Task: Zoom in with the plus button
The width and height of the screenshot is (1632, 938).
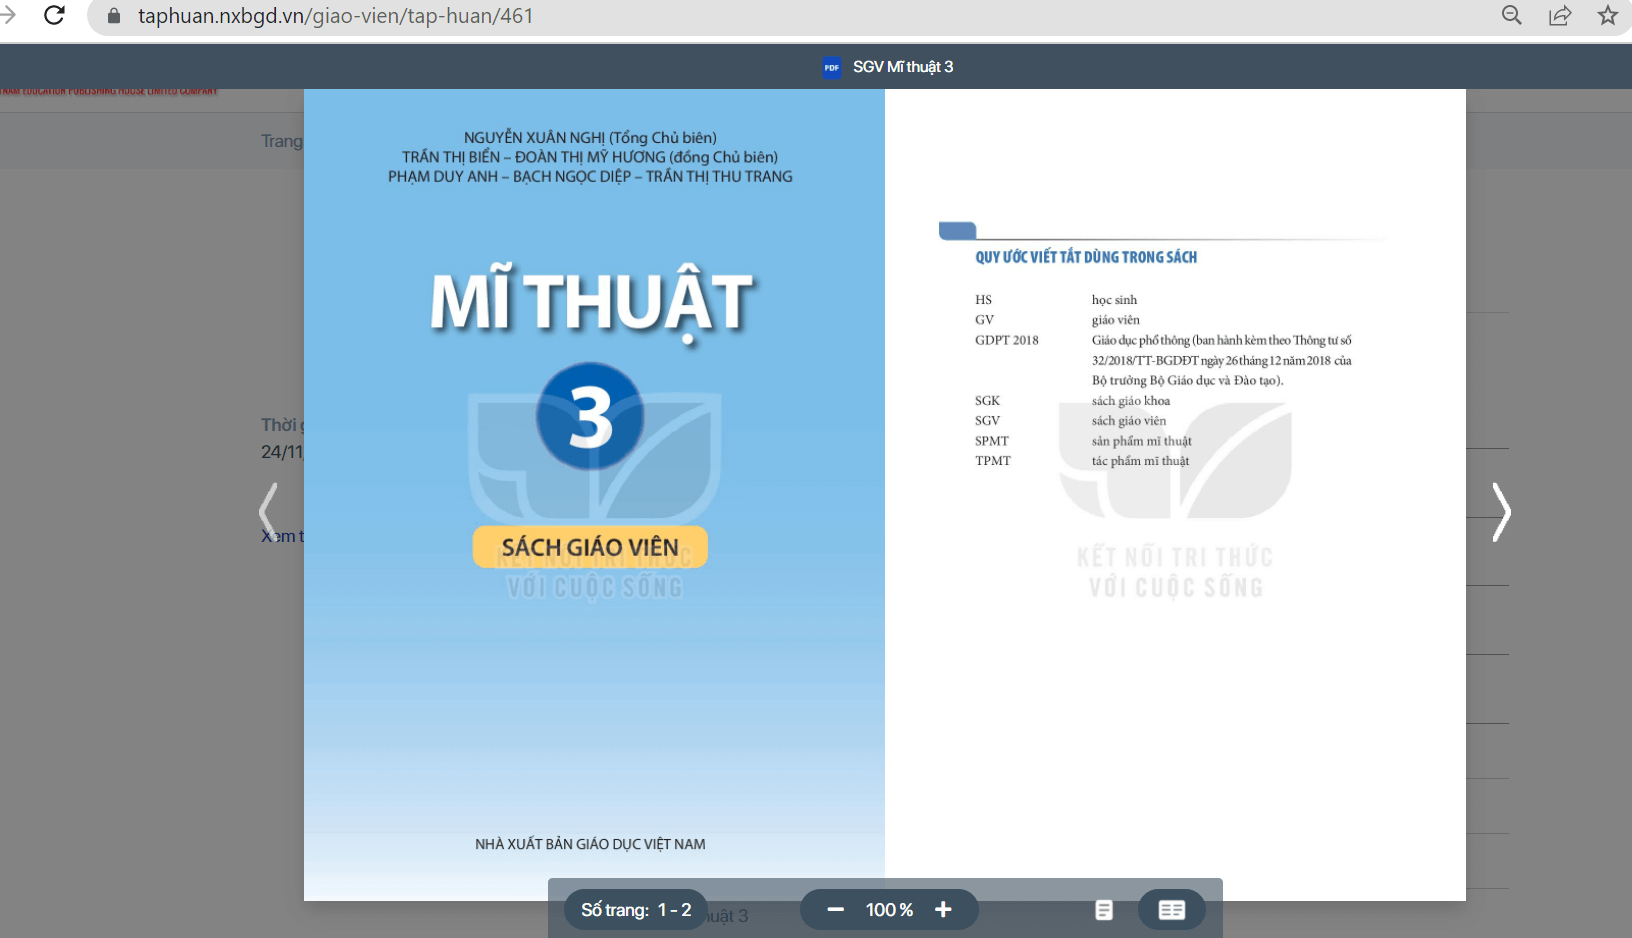Action: (943, 910)
